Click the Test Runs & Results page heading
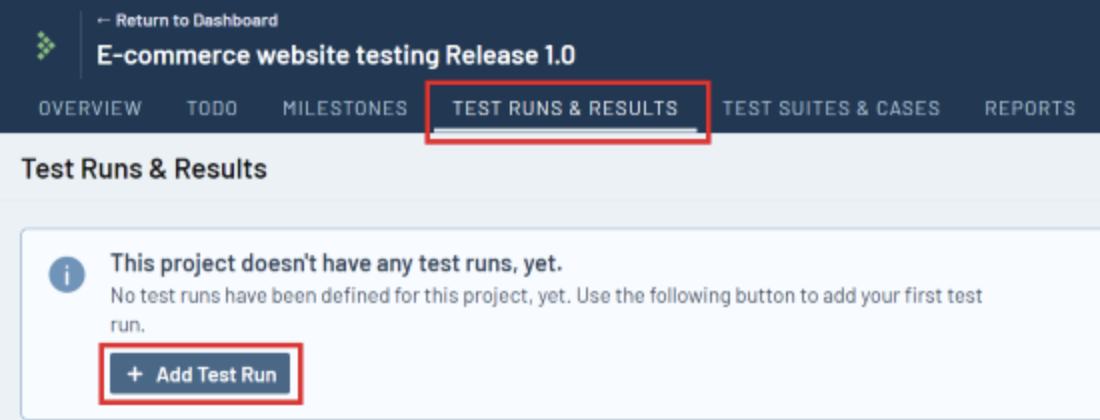This screenshot has width=1100, height=420. coord(144,169)
